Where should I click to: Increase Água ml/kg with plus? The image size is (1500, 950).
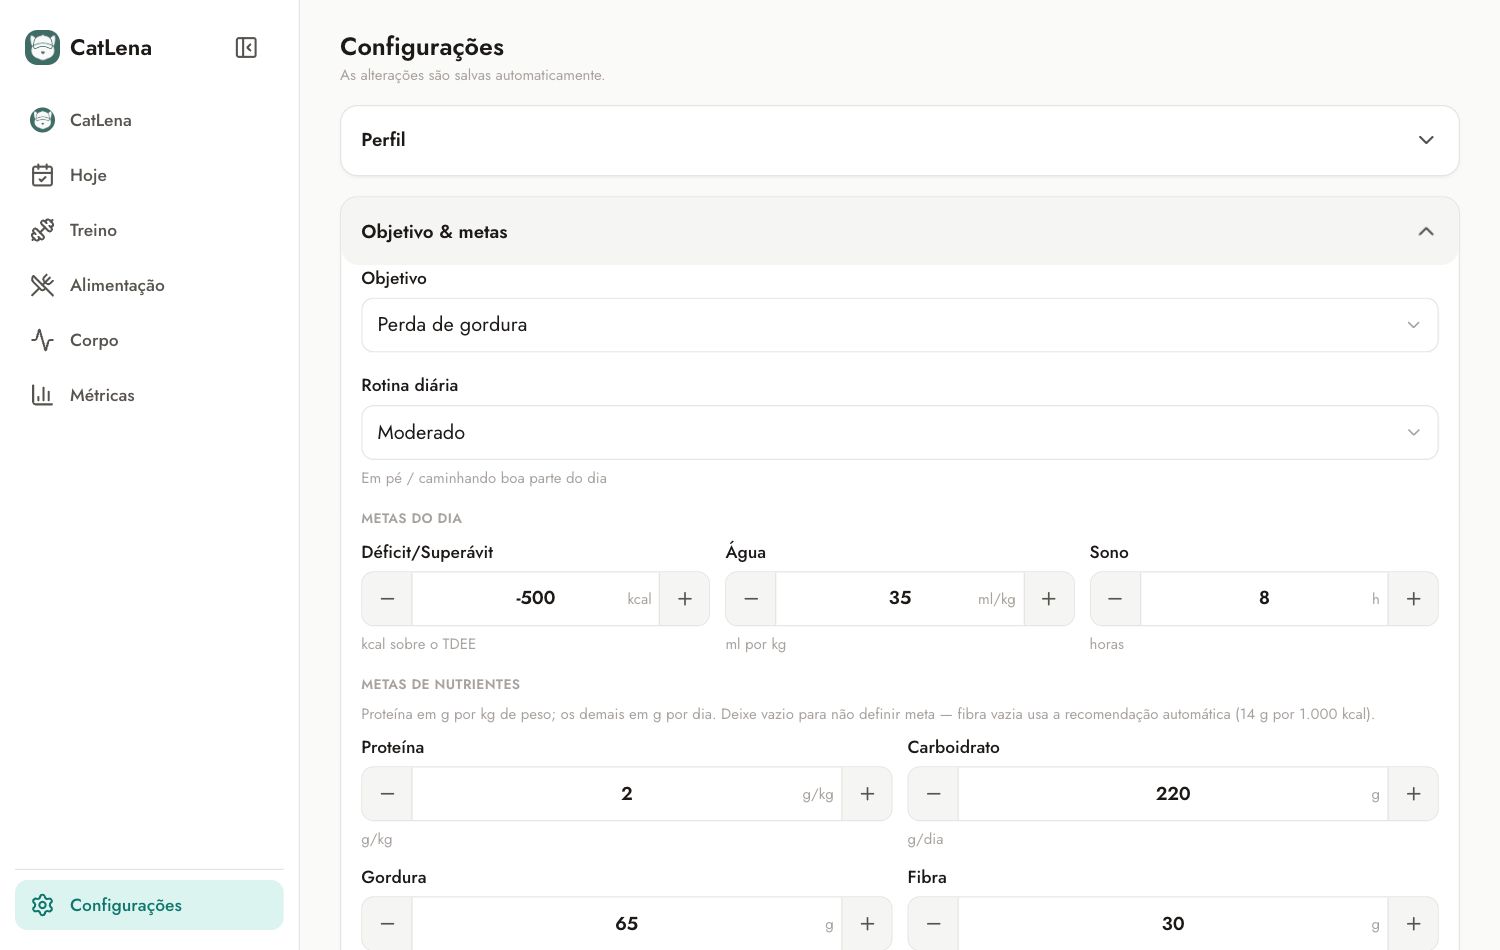[1049, 598]
